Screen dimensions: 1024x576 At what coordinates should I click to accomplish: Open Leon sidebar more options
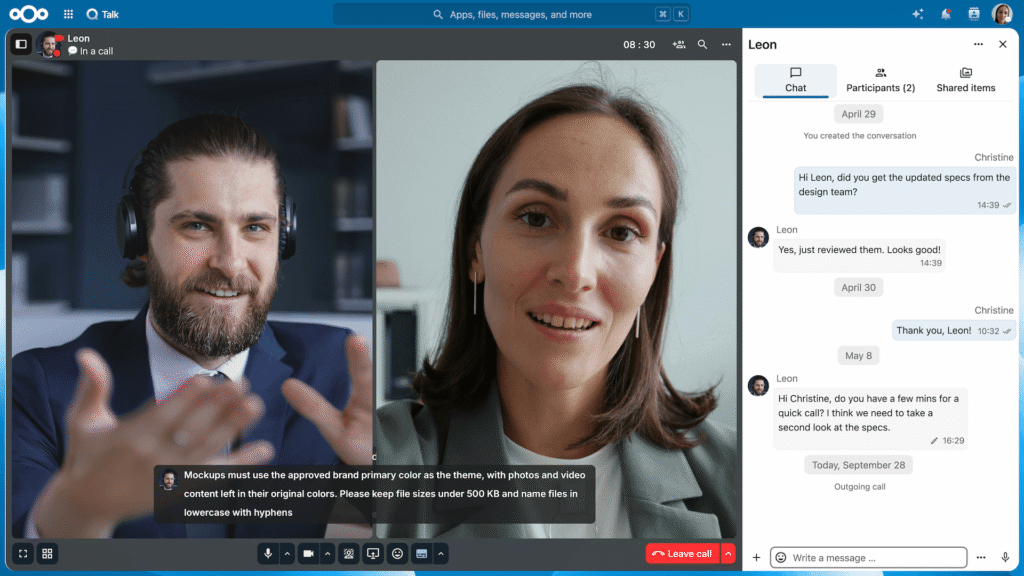(x=978, y=44)
